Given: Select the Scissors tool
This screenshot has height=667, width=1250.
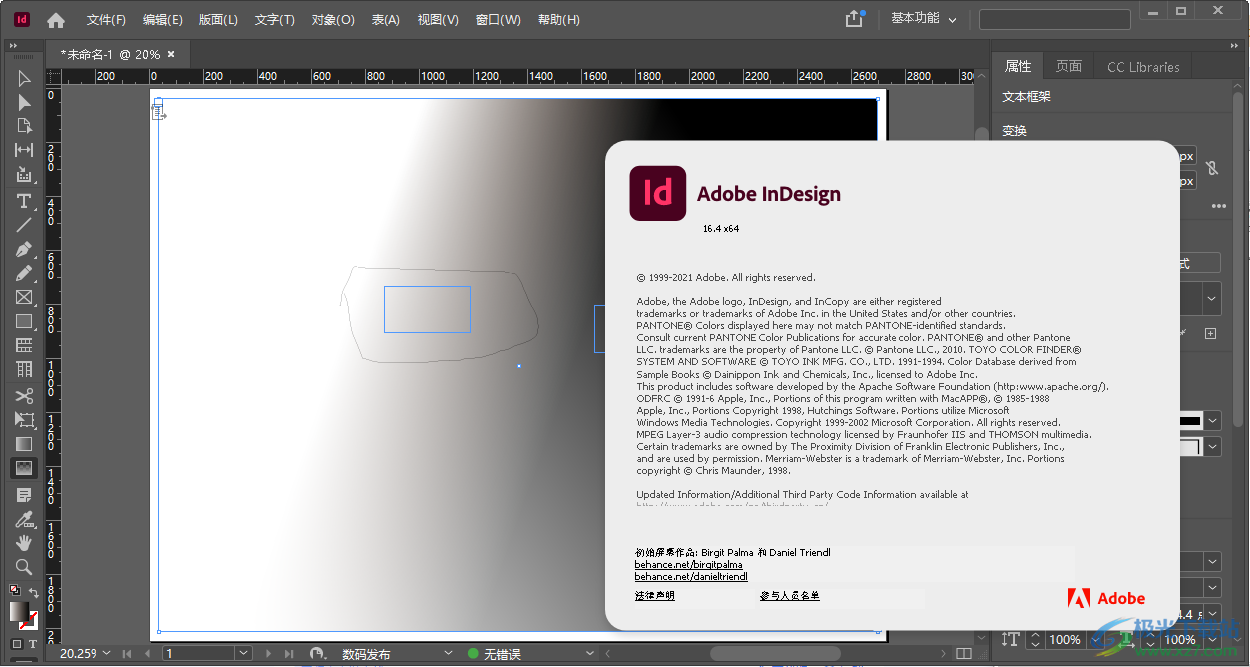Looking at the screenshot, I should [24, 396].
